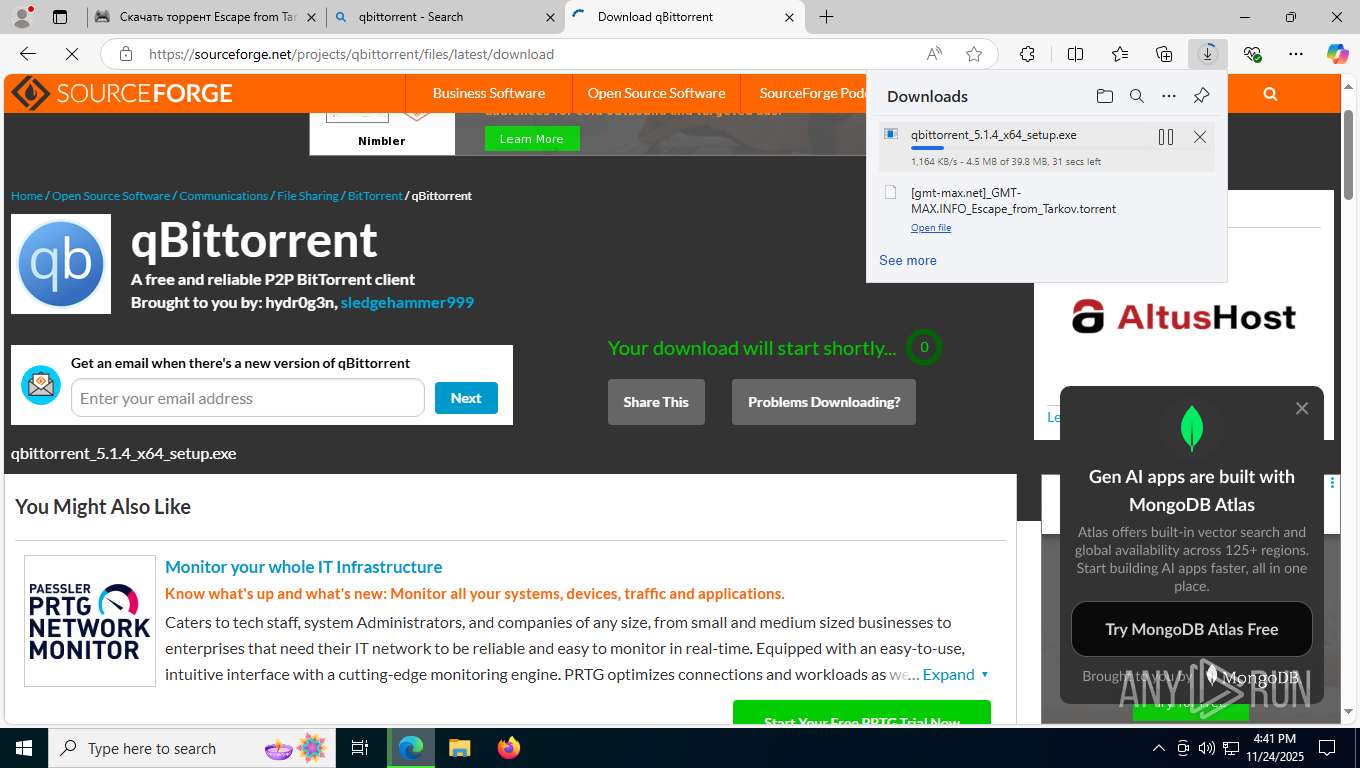The width and height of the screenshot is (1360, 768).
Task: Click the File Sharing breadcrumb link
Action: click(308, 196)
